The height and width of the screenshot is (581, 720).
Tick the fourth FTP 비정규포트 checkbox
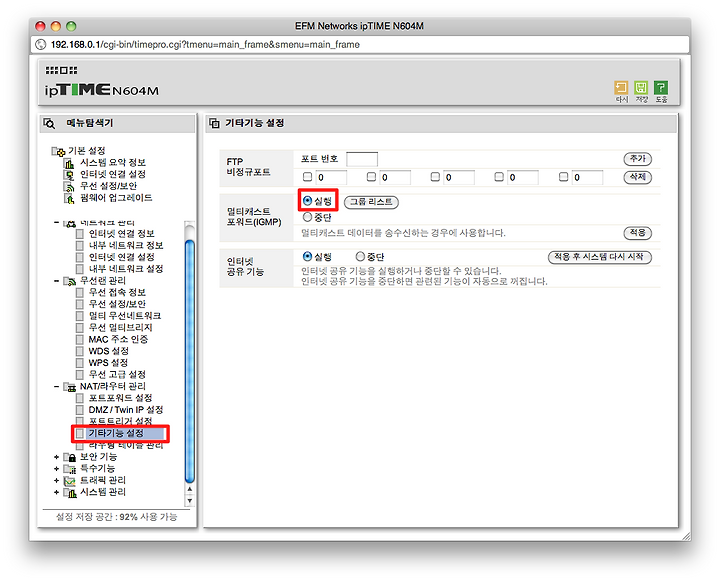click(x=499, y=177)
